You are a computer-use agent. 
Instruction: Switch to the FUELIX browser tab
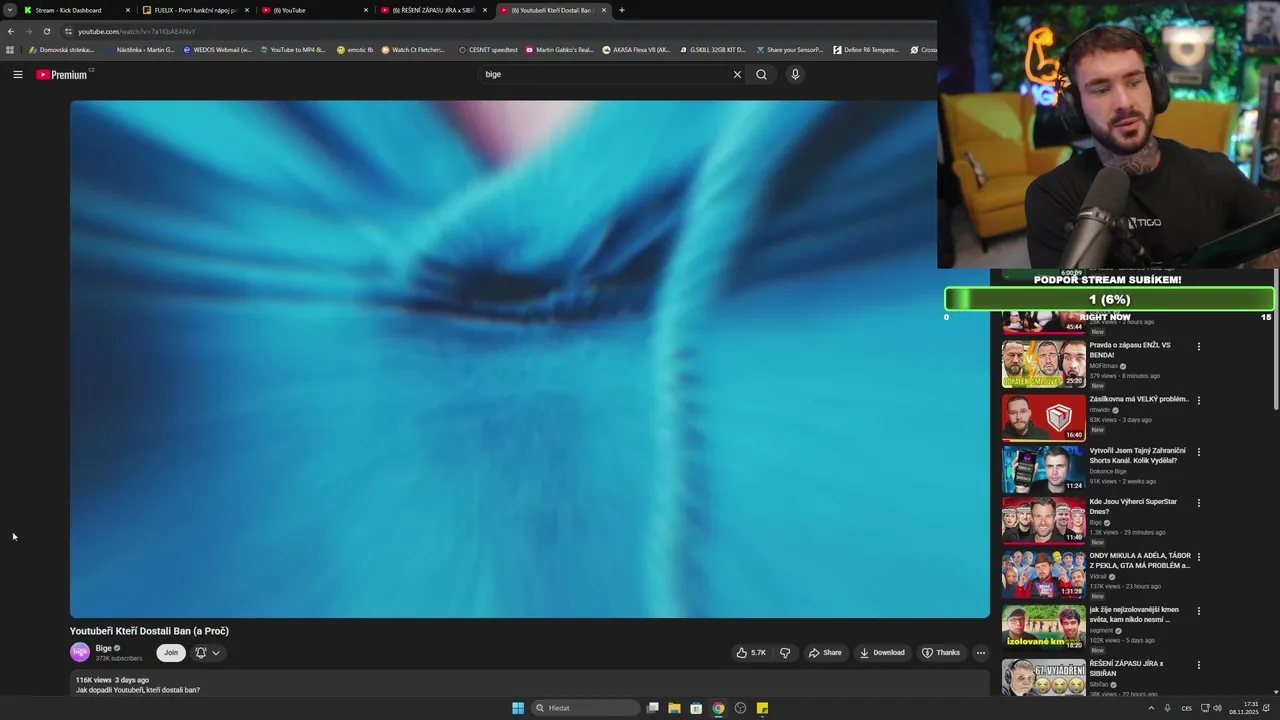point(195,10)
